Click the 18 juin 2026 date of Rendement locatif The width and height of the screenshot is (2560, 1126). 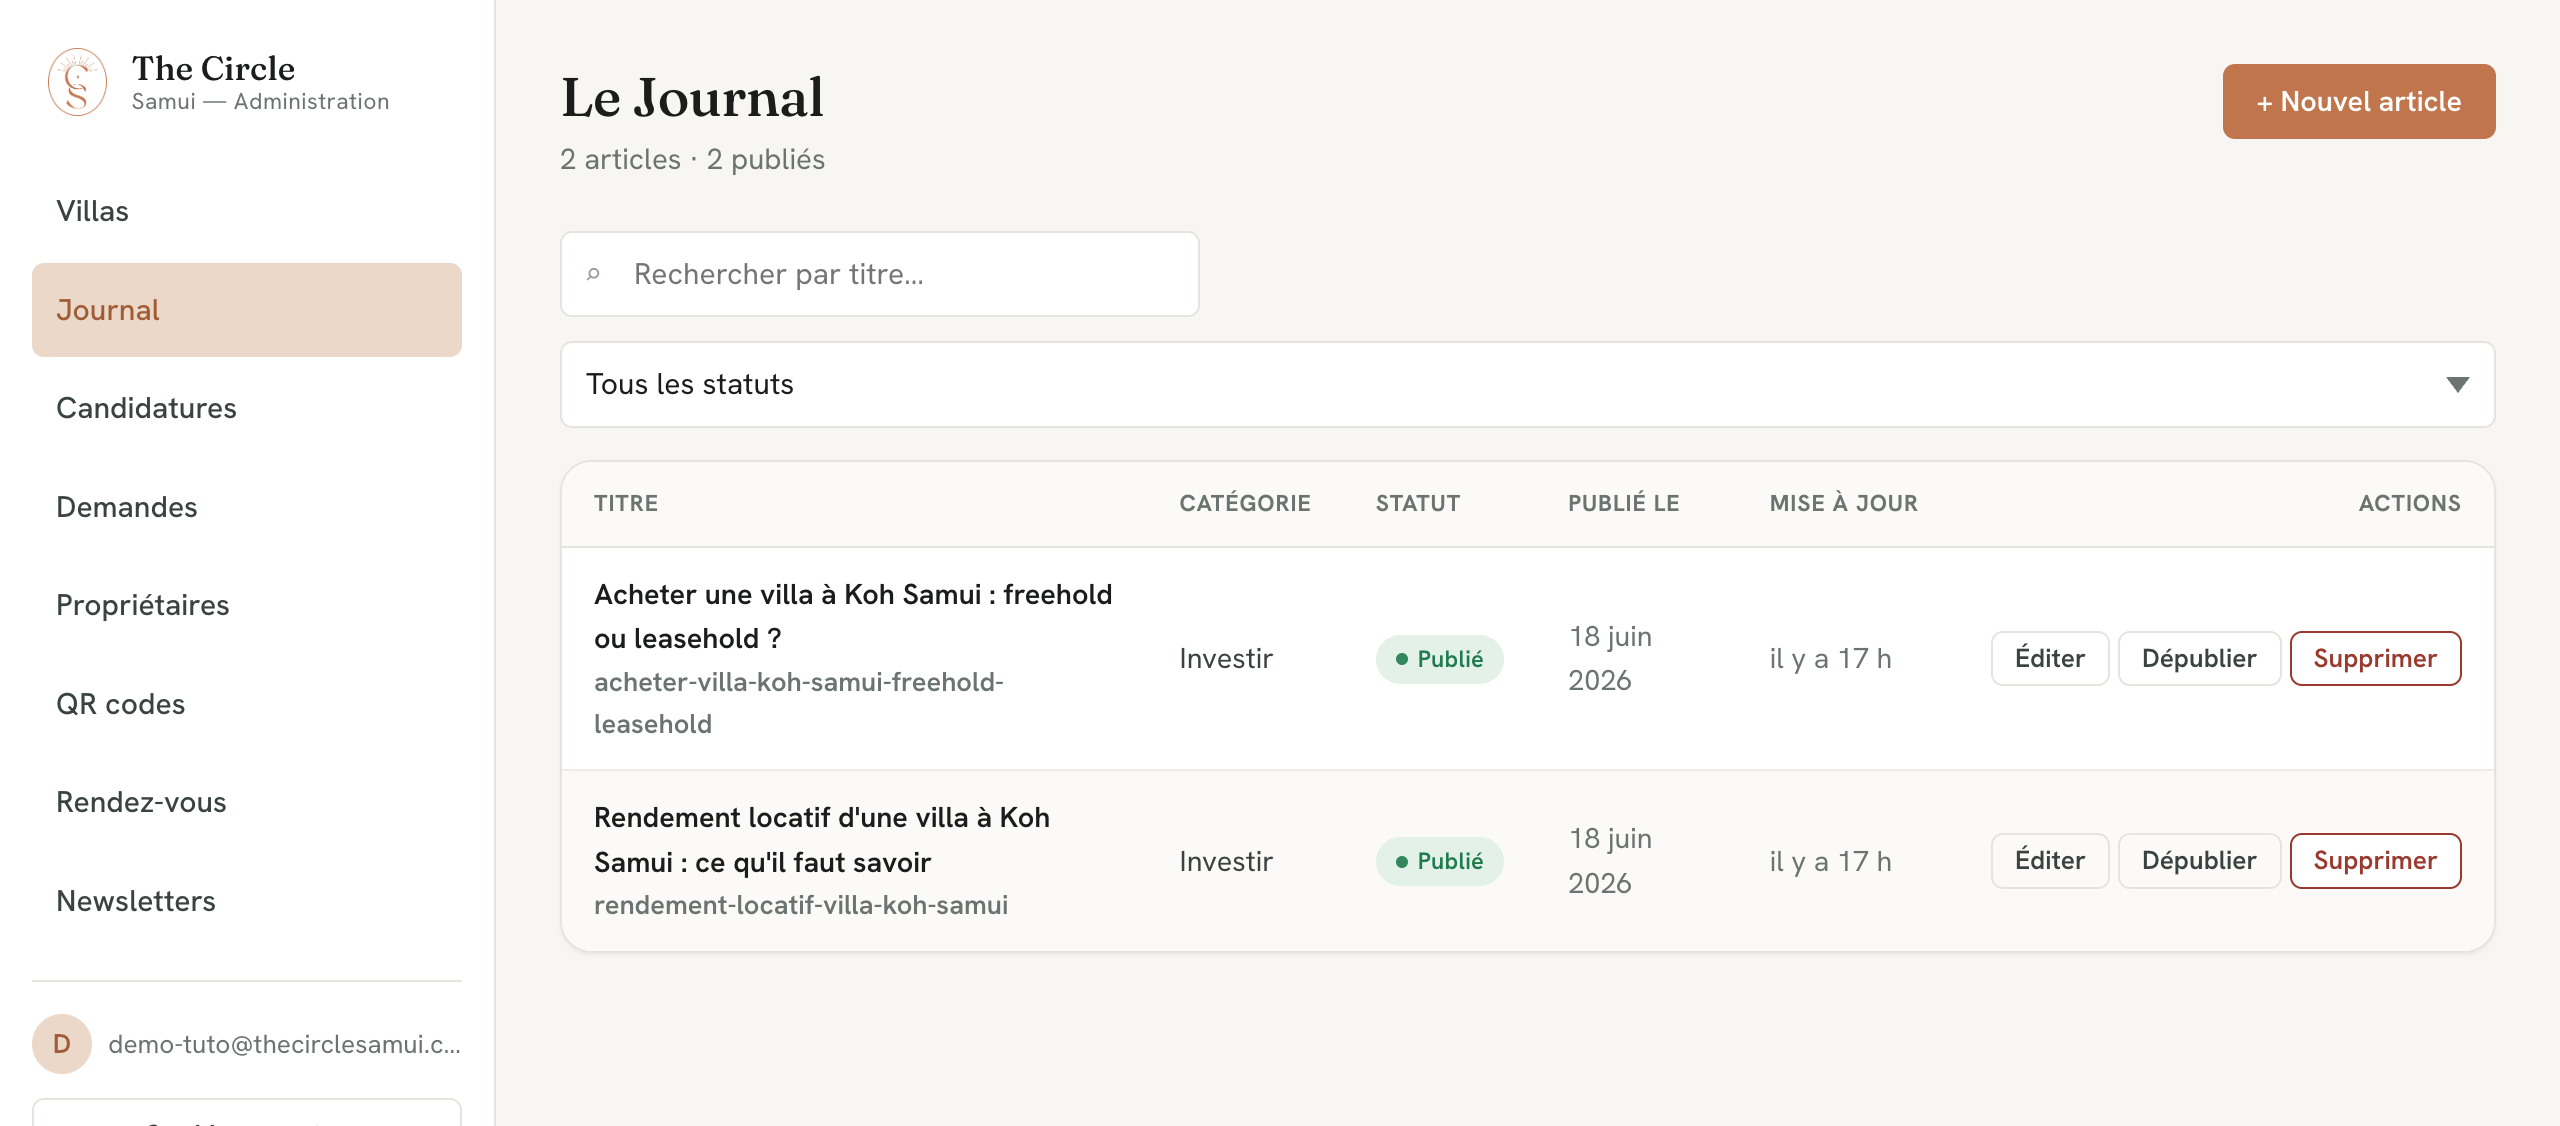tap(1610, 861)
